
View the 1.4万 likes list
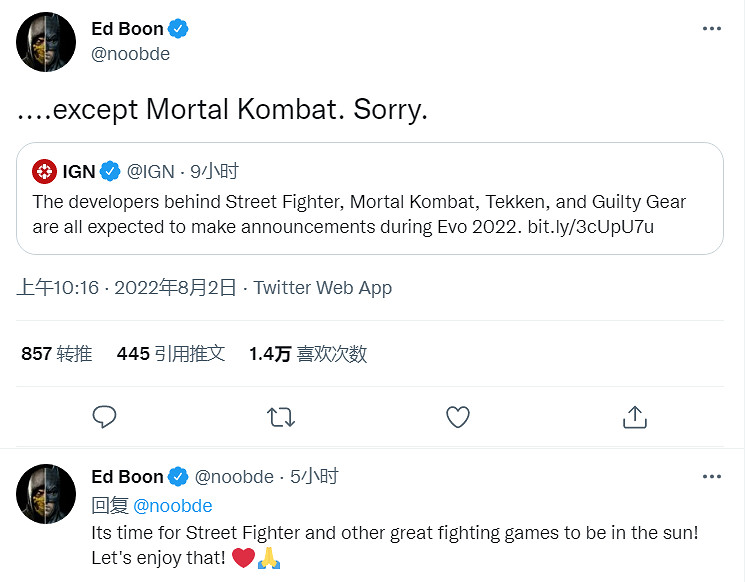(x=308, y=353)
